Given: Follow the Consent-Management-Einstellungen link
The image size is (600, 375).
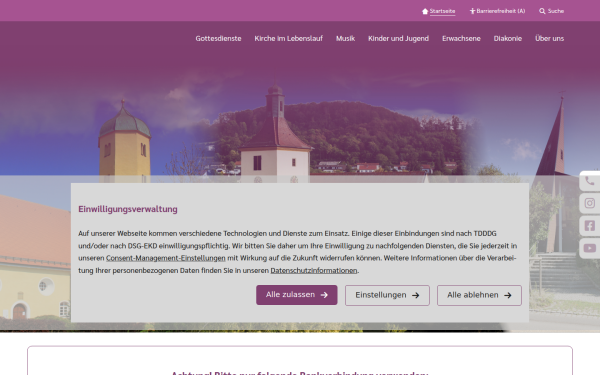Looking at the screenshot, I should [x=166, y=258].
